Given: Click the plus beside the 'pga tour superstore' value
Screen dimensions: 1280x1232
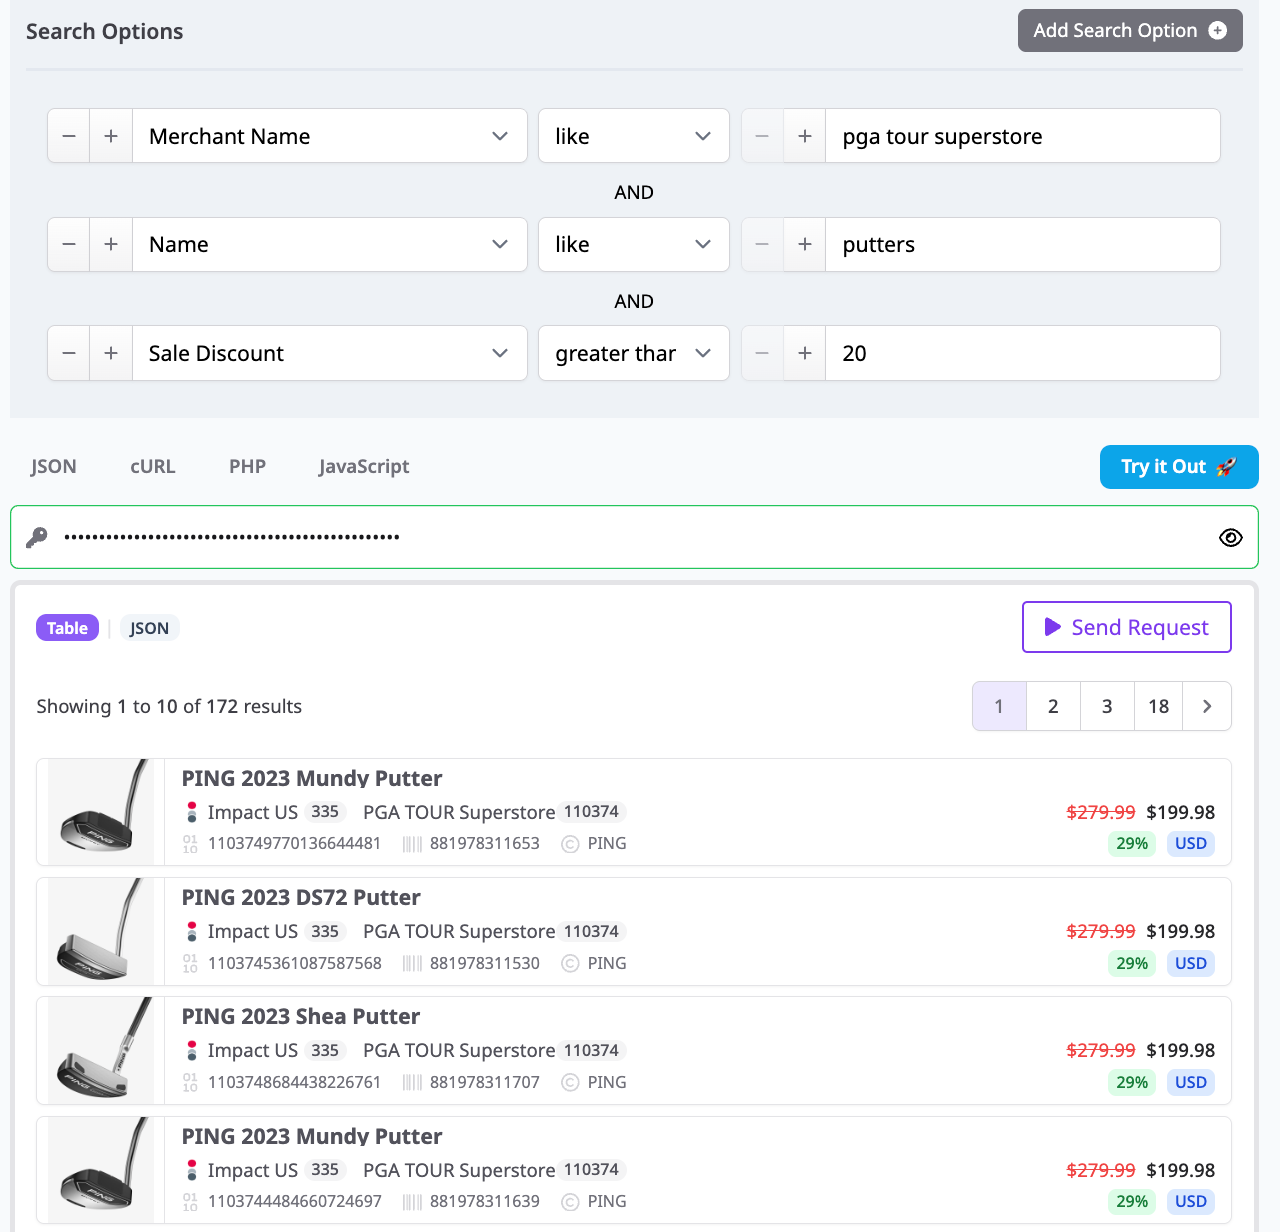Looking at the screenshot, I should pyautogui.click(x=805, y=136).
